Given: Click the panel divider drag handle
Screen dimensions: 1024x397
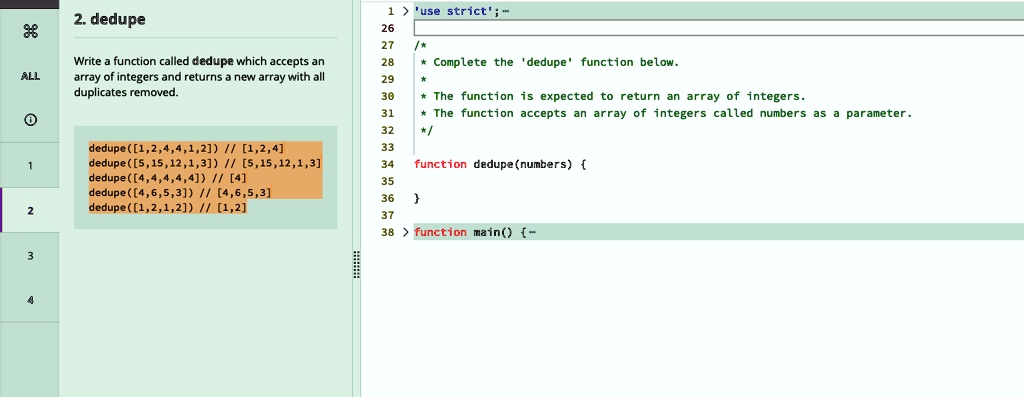Looking at the screenshot, I should pyautogui.click(x=357, y=264).
